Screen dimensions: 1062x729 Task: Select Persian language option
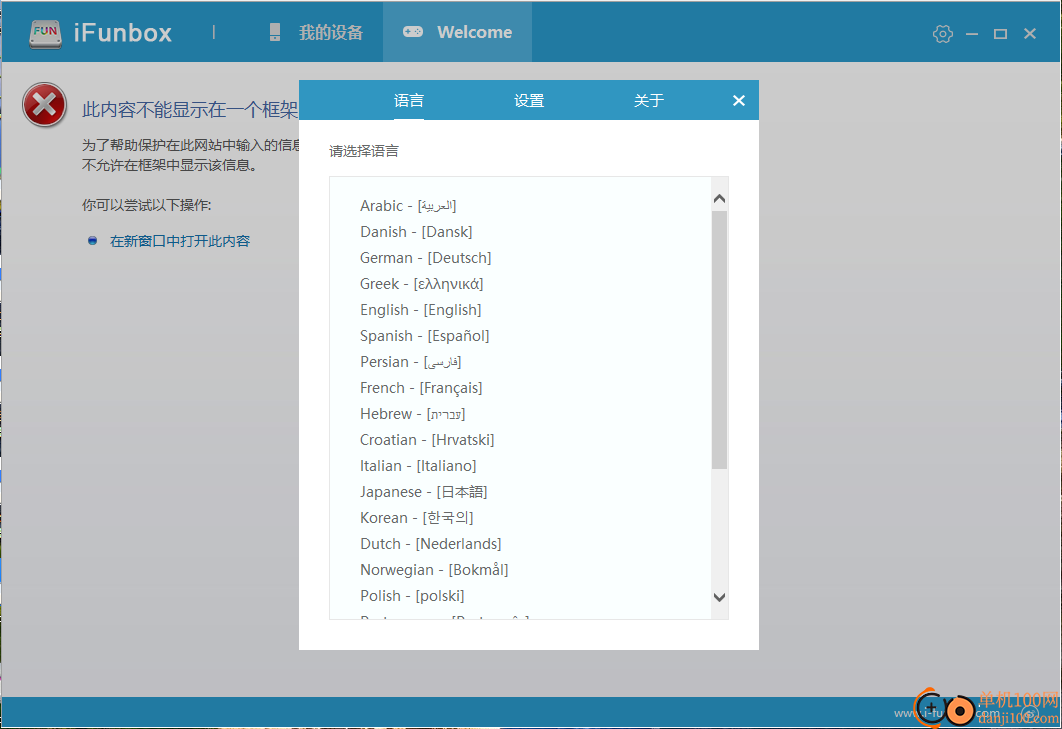(x=411, y=362)
